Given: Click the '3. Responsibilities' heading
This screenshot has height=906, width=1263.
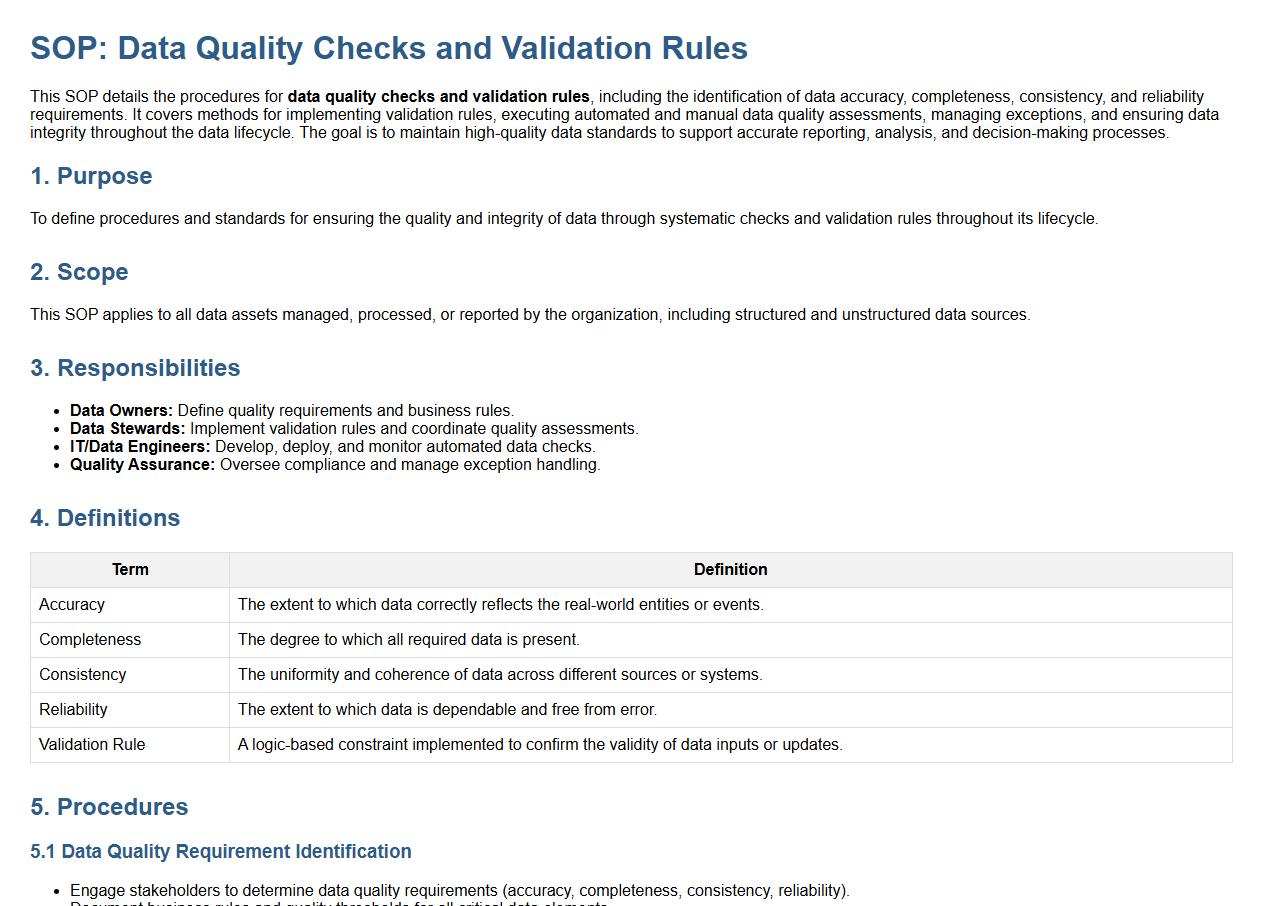Looking at the screenshot, I should pyautogui.click(x=135, y=368).
